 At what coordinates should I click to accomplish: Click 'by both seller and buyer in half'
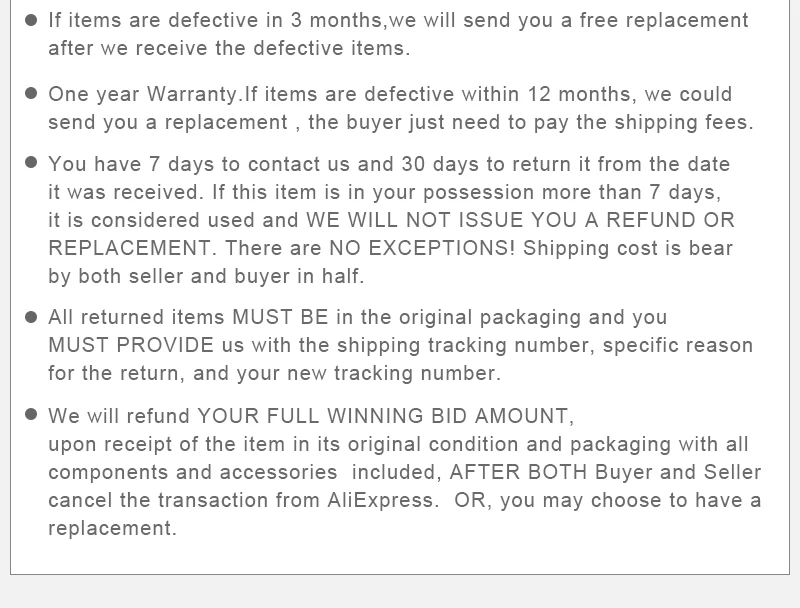pyautogui.click(x=206, y=276)
